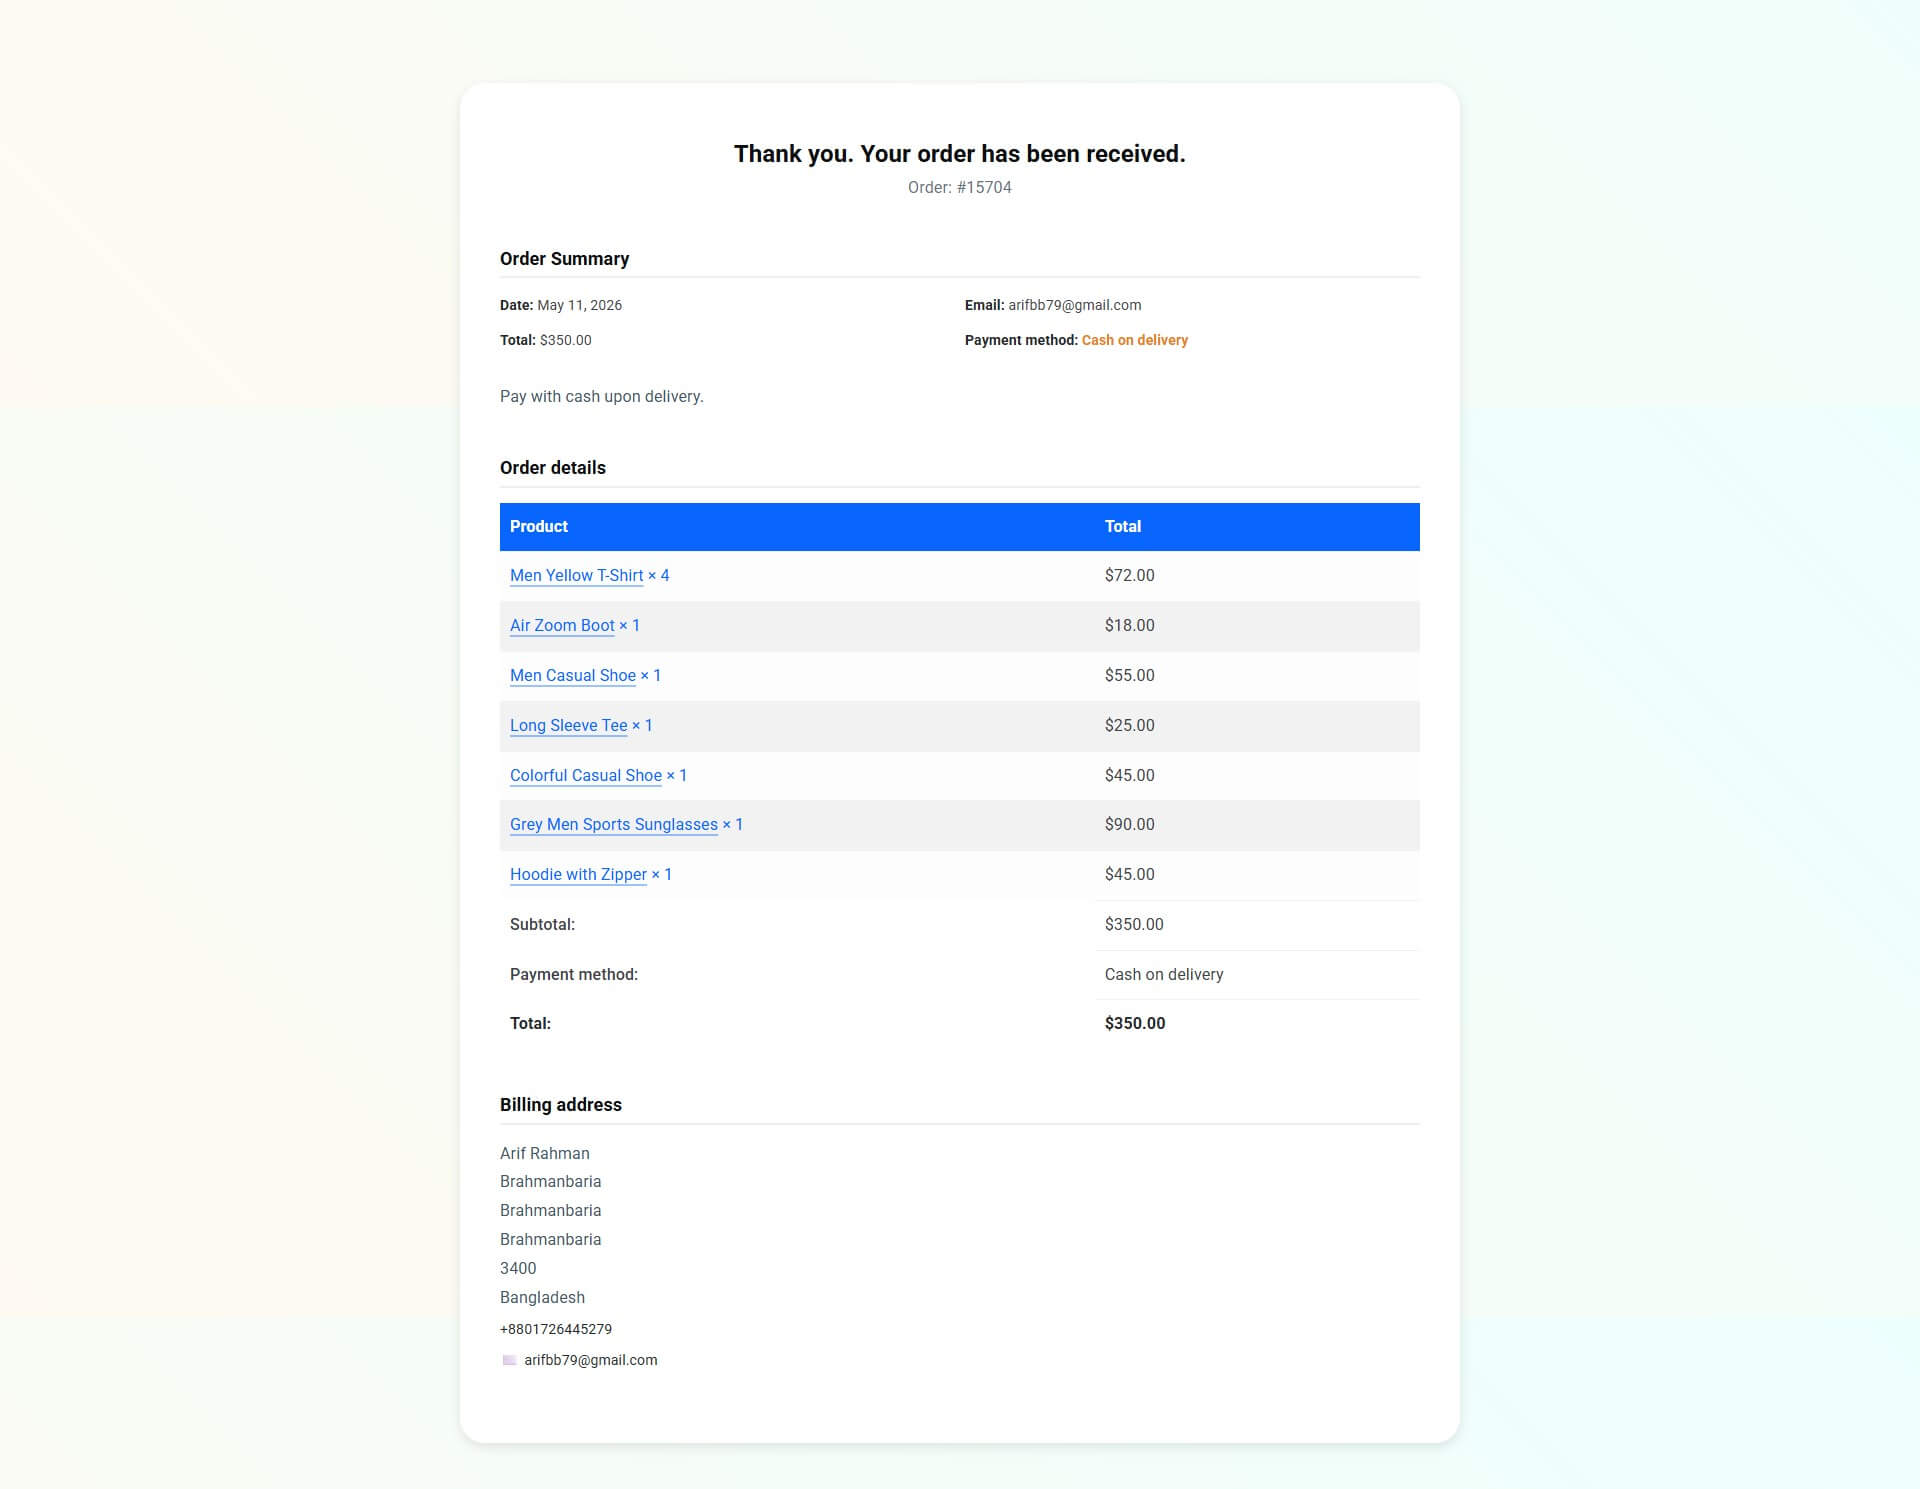Open the Air Zoom Boot product link
The height and width of the screenshot is (1489, 1920).
tap(562, 625)
